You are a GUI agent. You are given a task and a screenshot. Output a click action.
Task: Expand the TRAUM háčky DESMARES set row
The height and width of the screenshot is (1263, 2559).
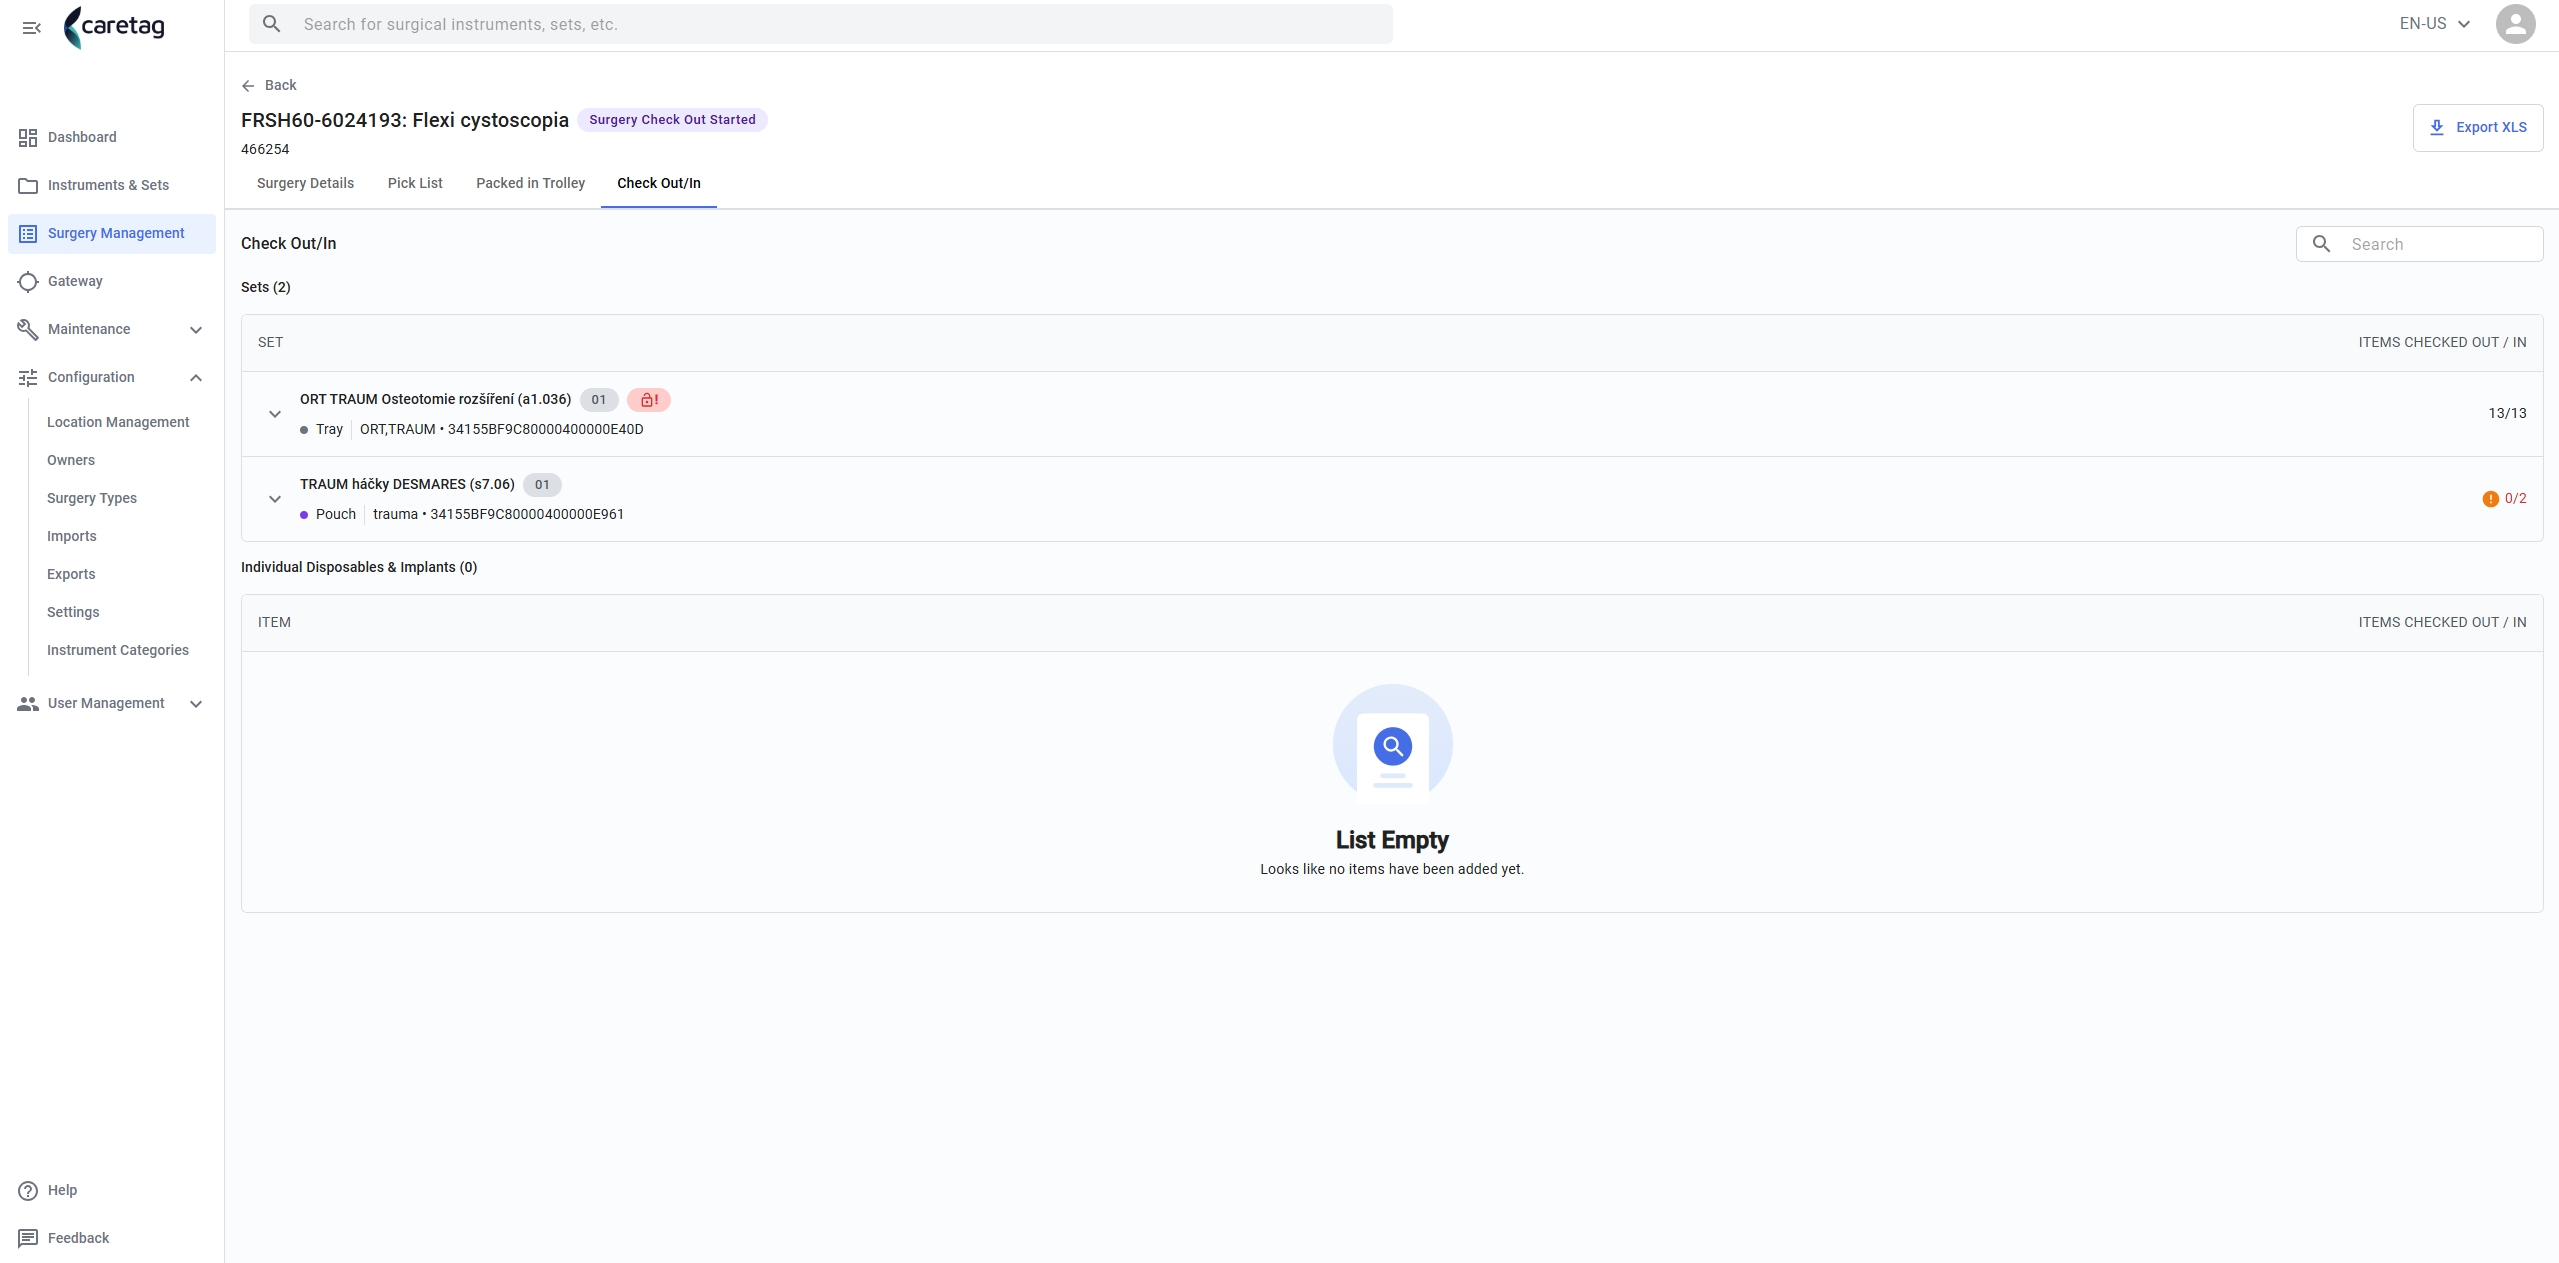tap(275, 499)
